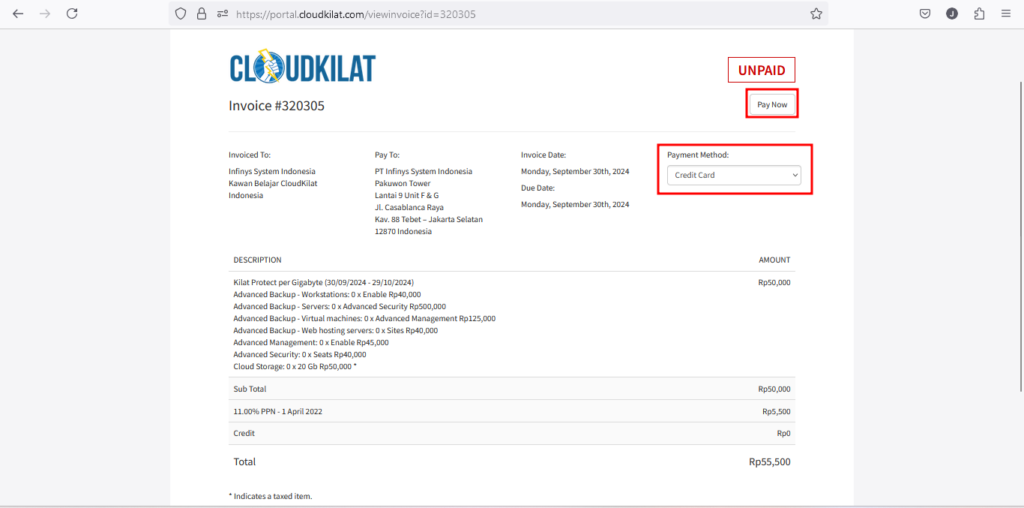Click the Rp55,500 total amount
The image size is (1024, 508).
(769, 462)
